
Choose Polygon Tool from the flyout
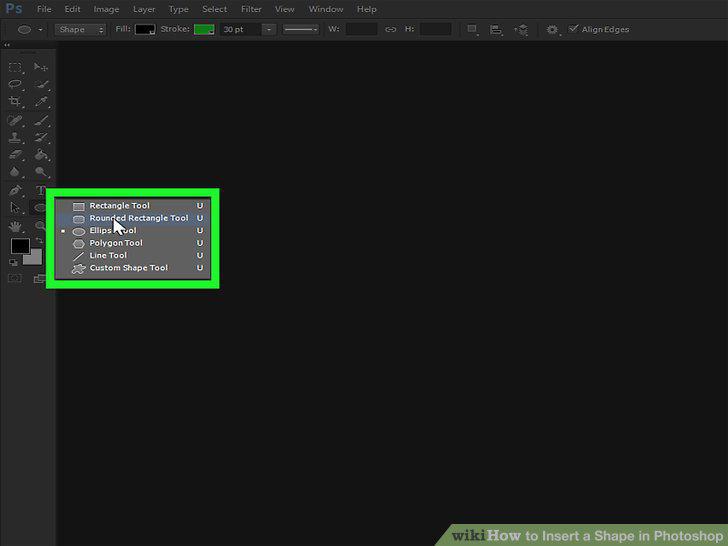pyautogui.click(x=133, y=243)
